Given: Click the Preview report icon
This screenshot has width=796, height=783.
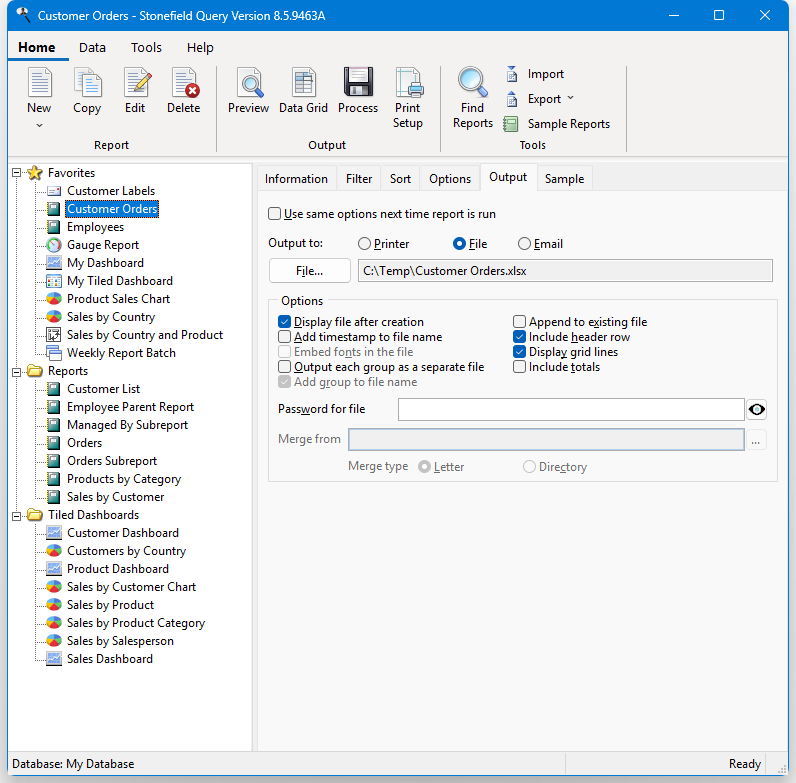Looking at the screenshot, I should pos(248,84).
